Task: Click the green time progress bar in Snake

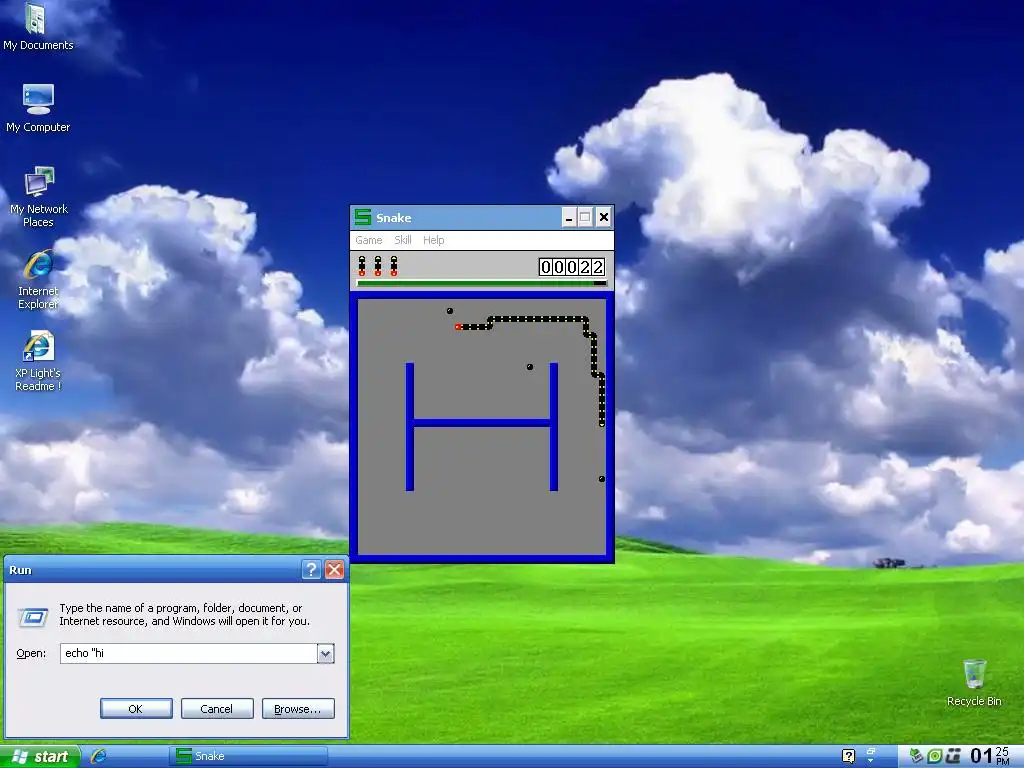Action: click(x=481, y=283)
